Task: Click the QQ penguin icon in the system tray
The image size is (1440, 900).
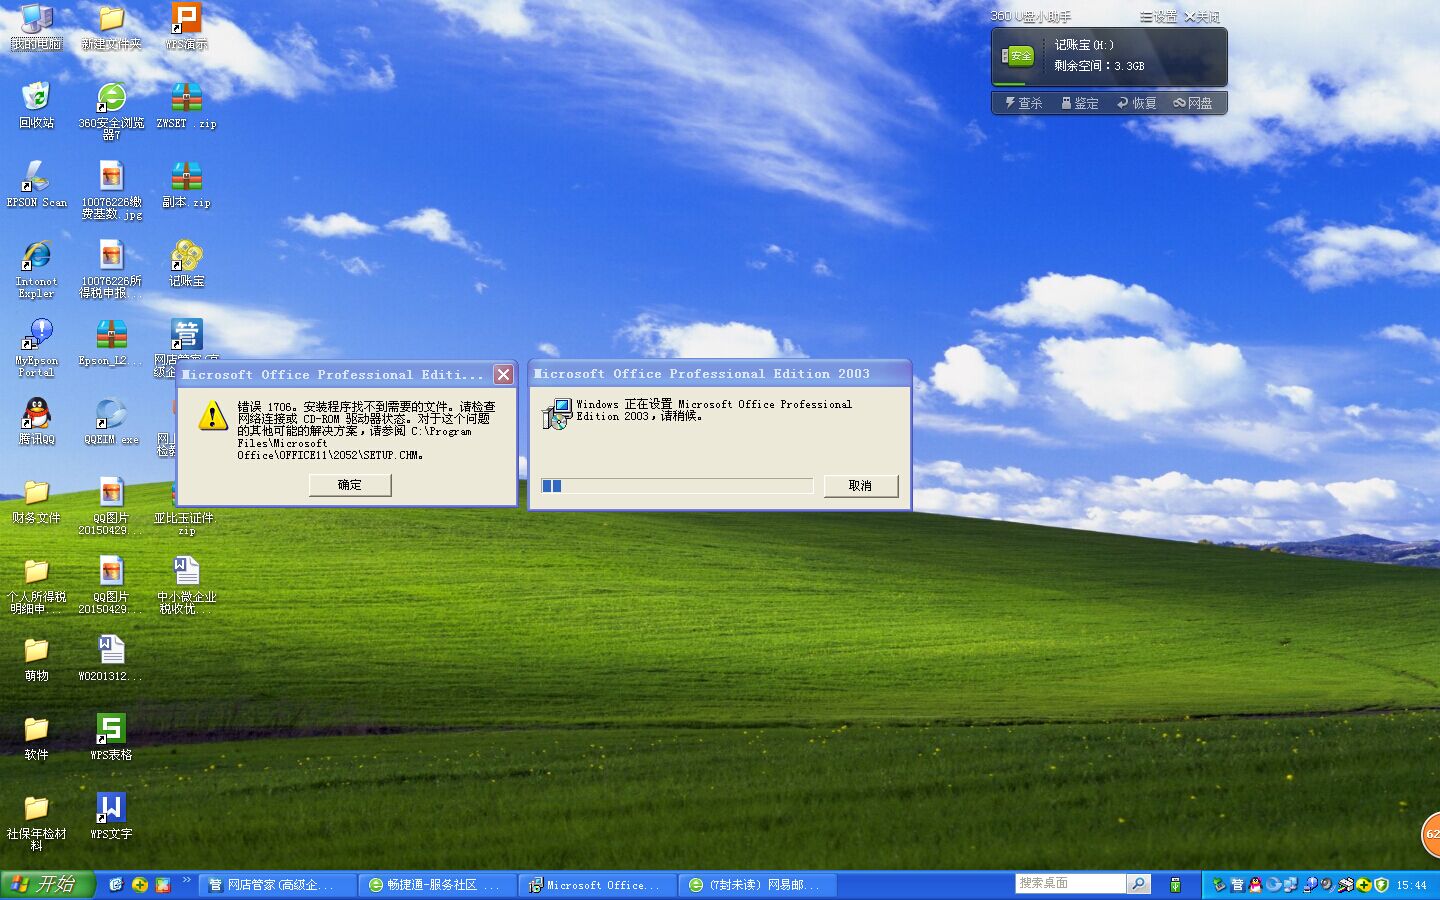Action: click(x=1255, y=885)
